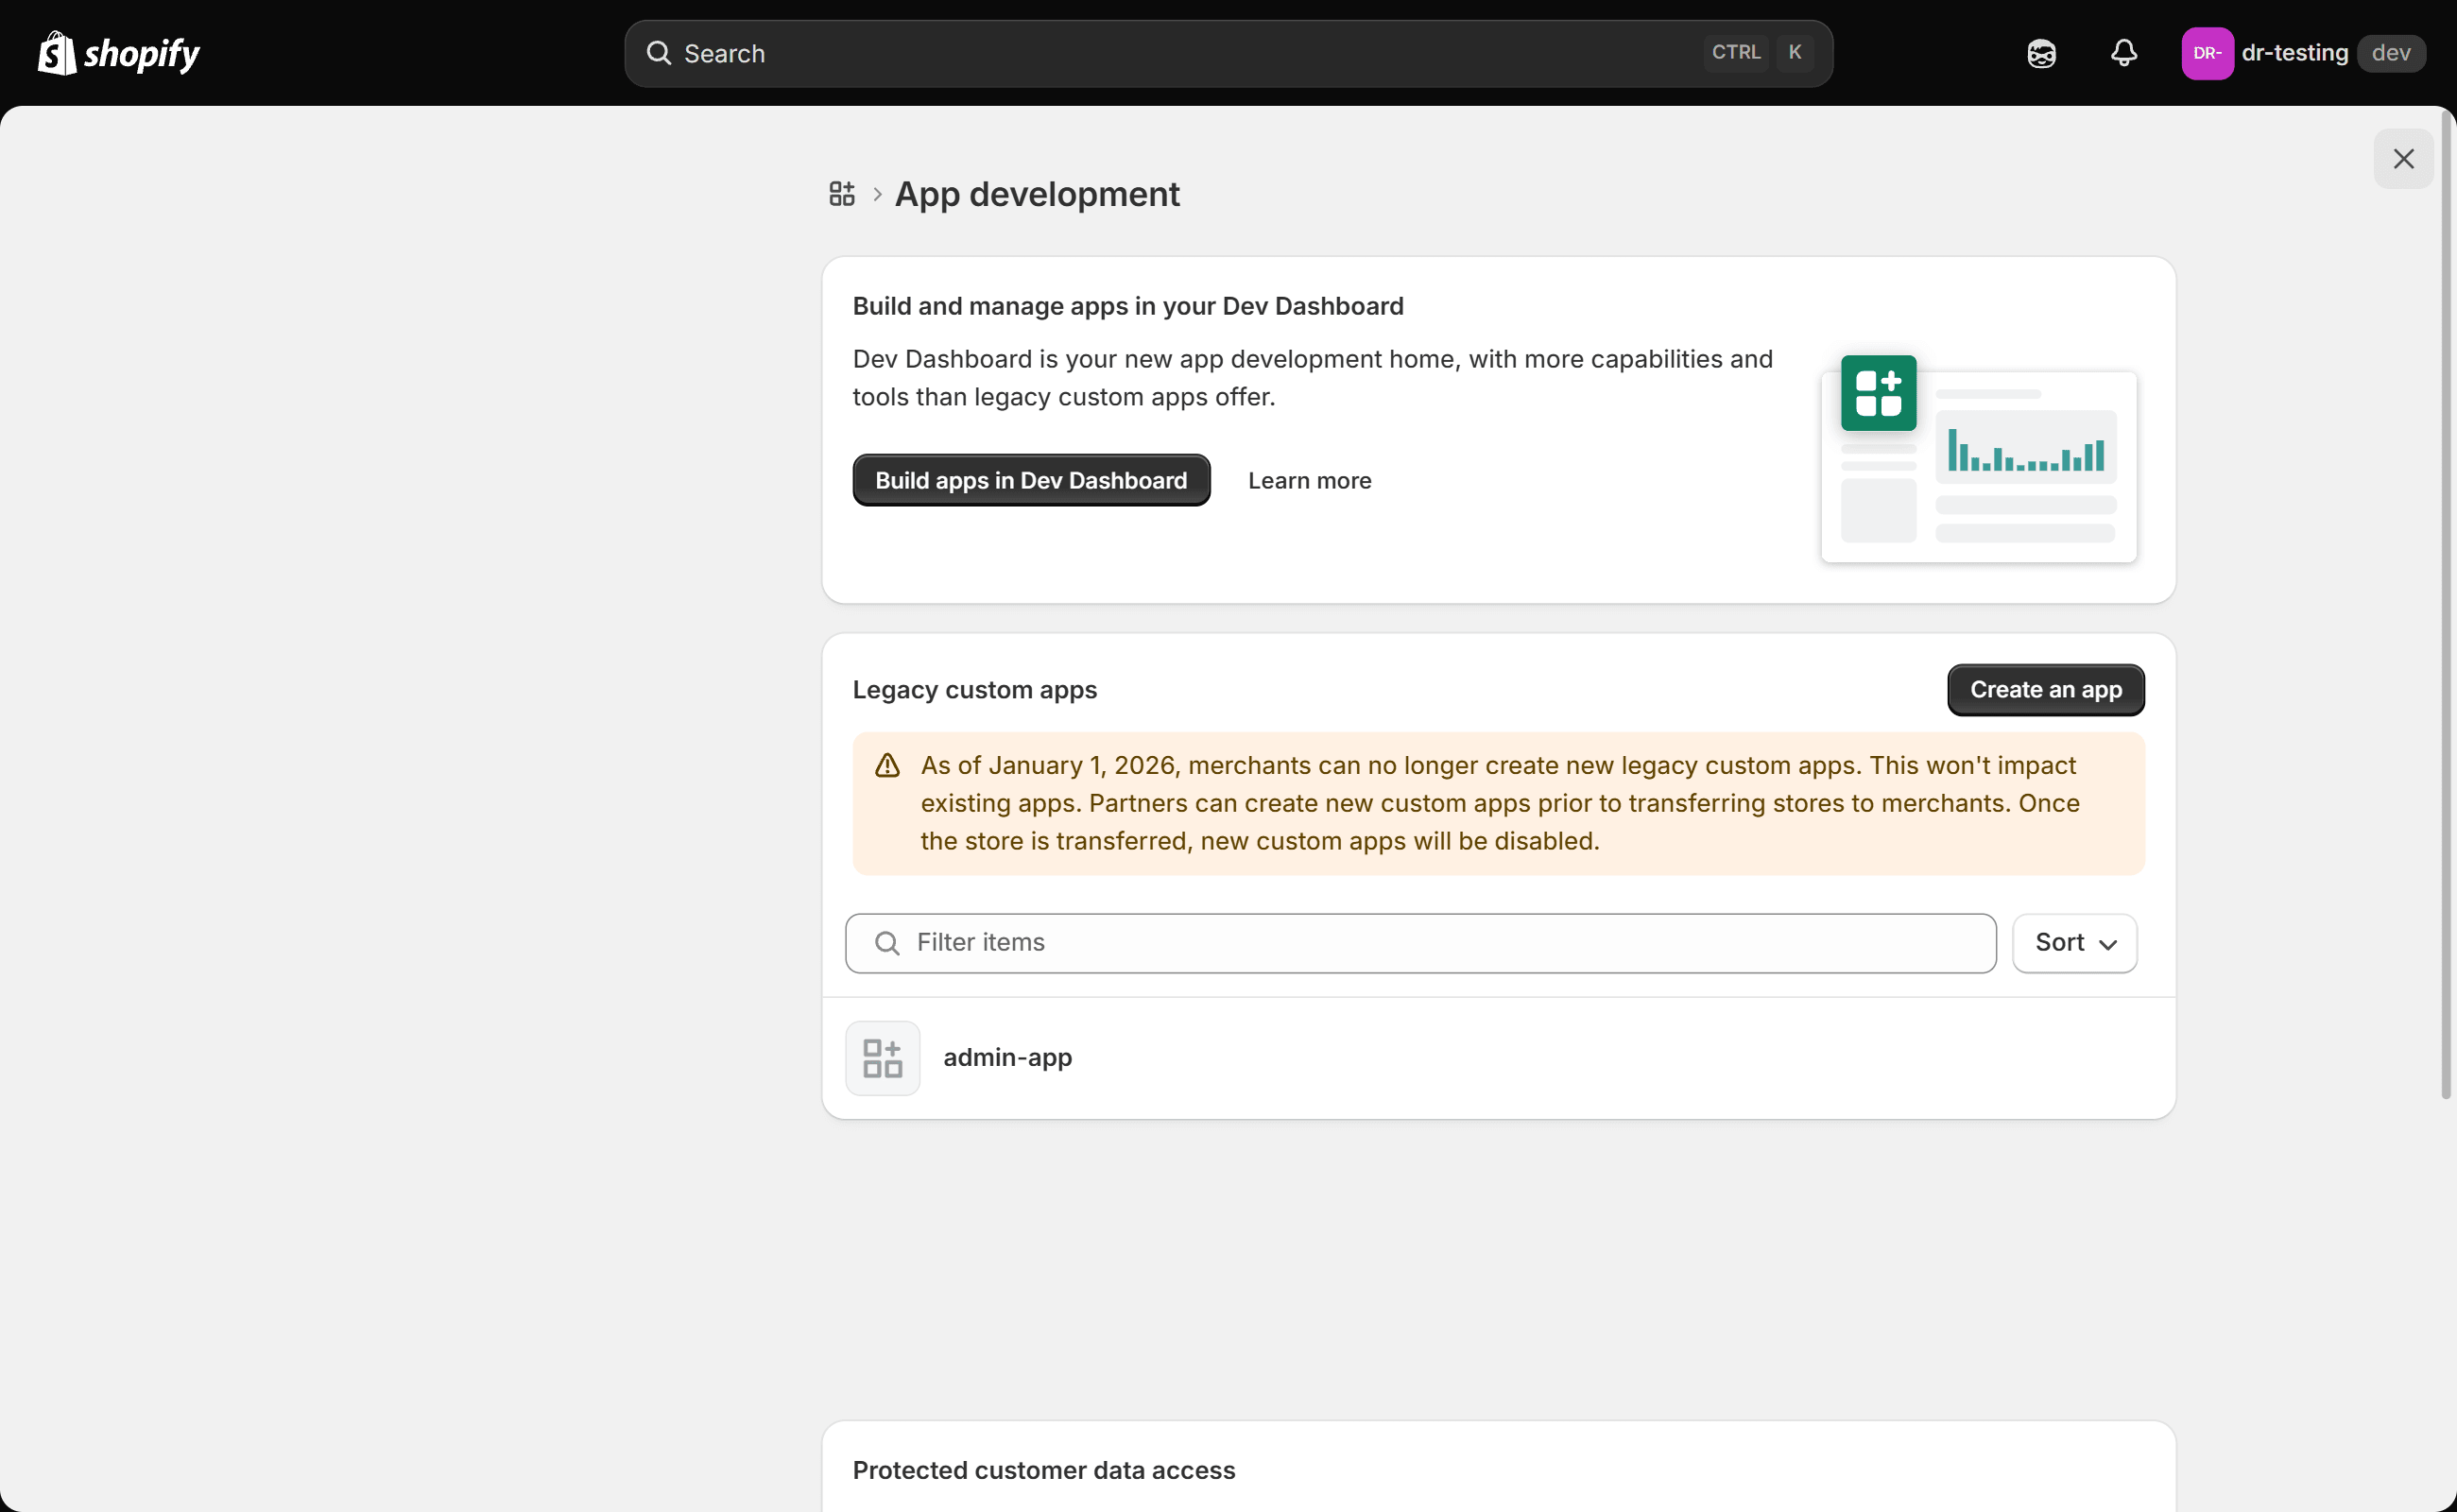This screenshot has height=1512, width=2457.
Task: Close the App development panel
Action: pos(2403,159)
